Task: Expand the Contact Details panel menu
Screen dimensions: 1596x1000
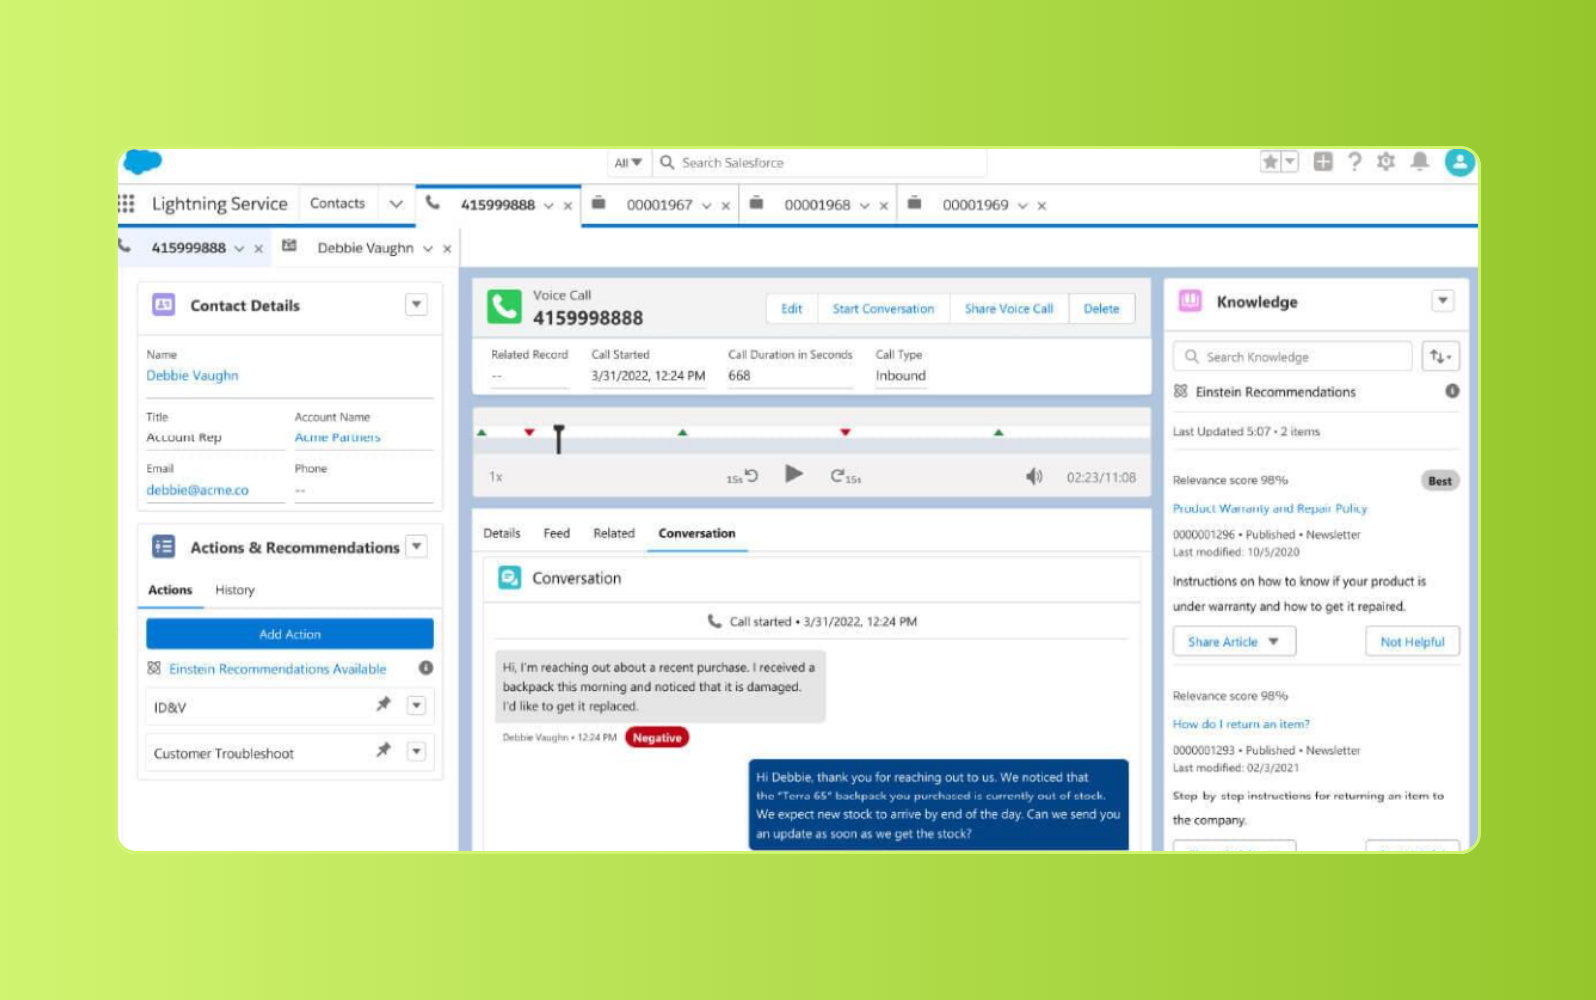Action: point(417,304)
